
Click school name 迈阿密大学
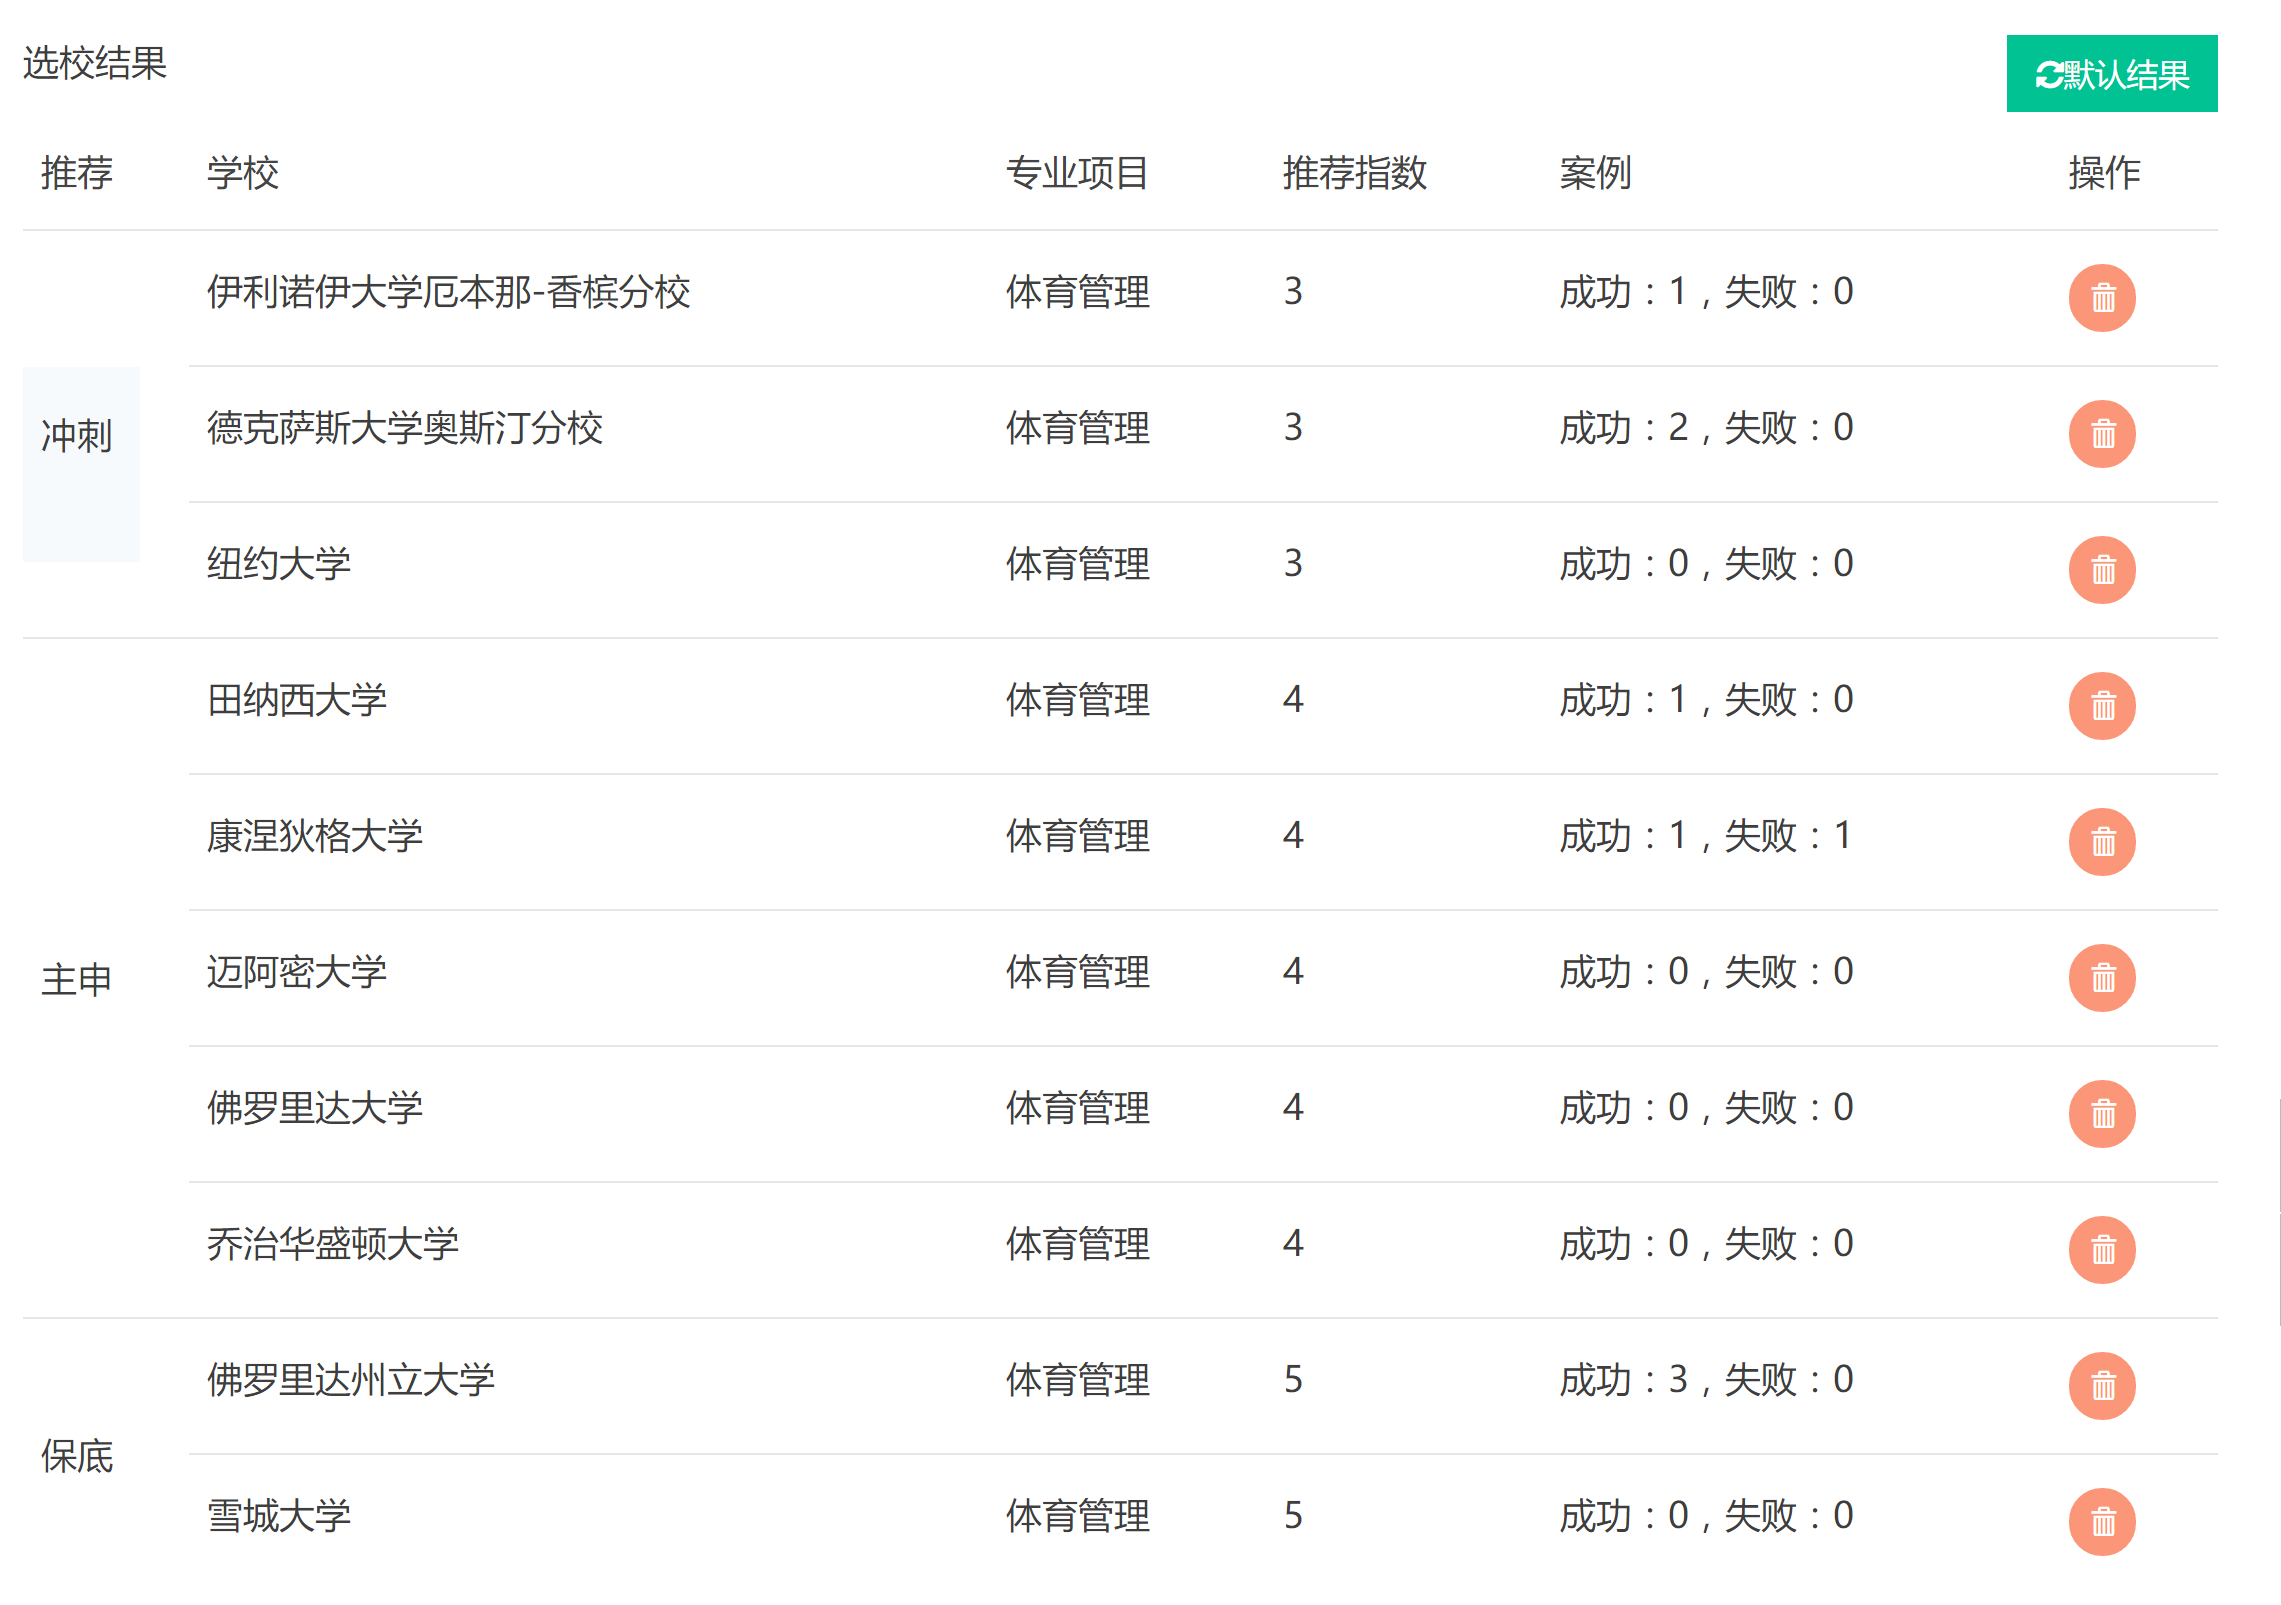297,972
